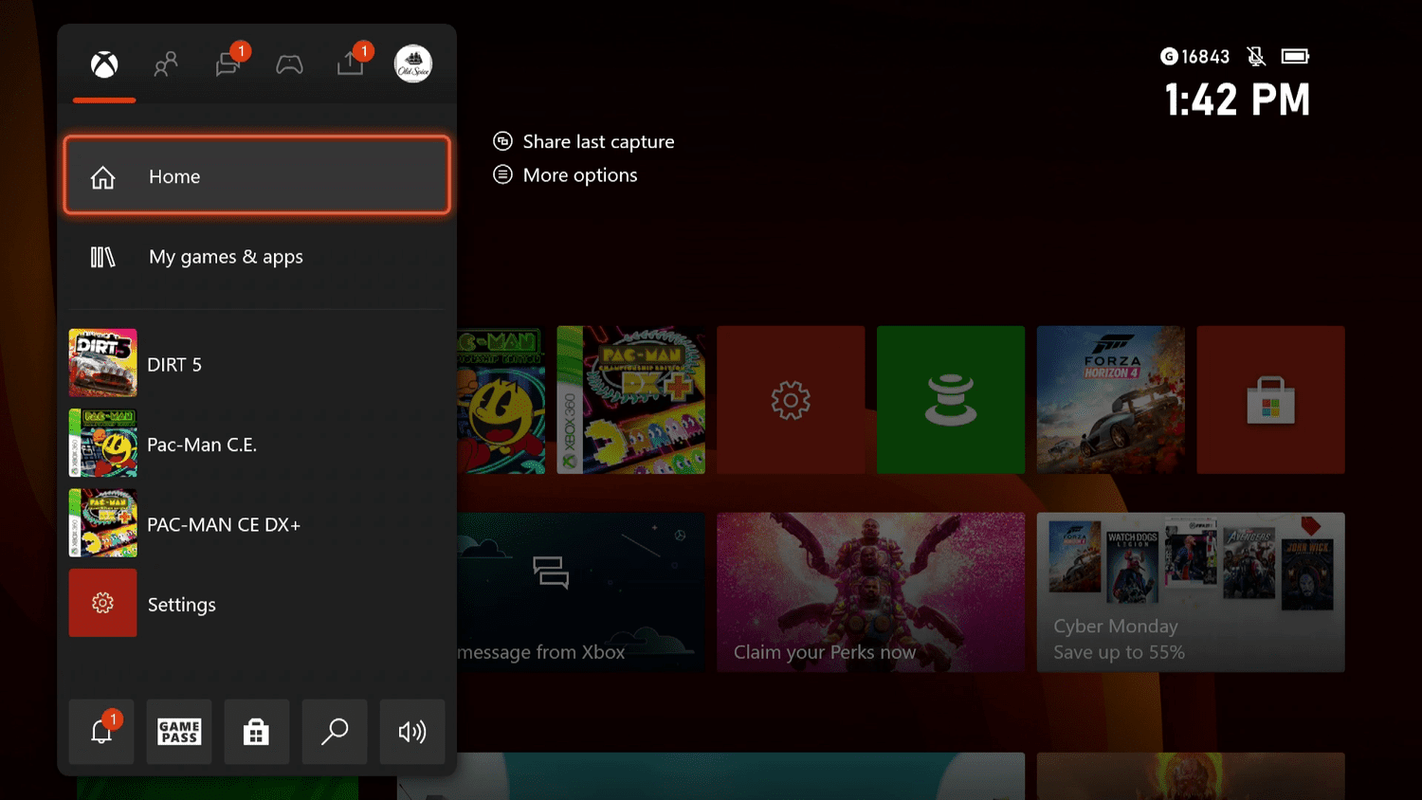The image size is (1422, 800).
Task: Click the muted microphone status icon
Action: click(1257, 57)
